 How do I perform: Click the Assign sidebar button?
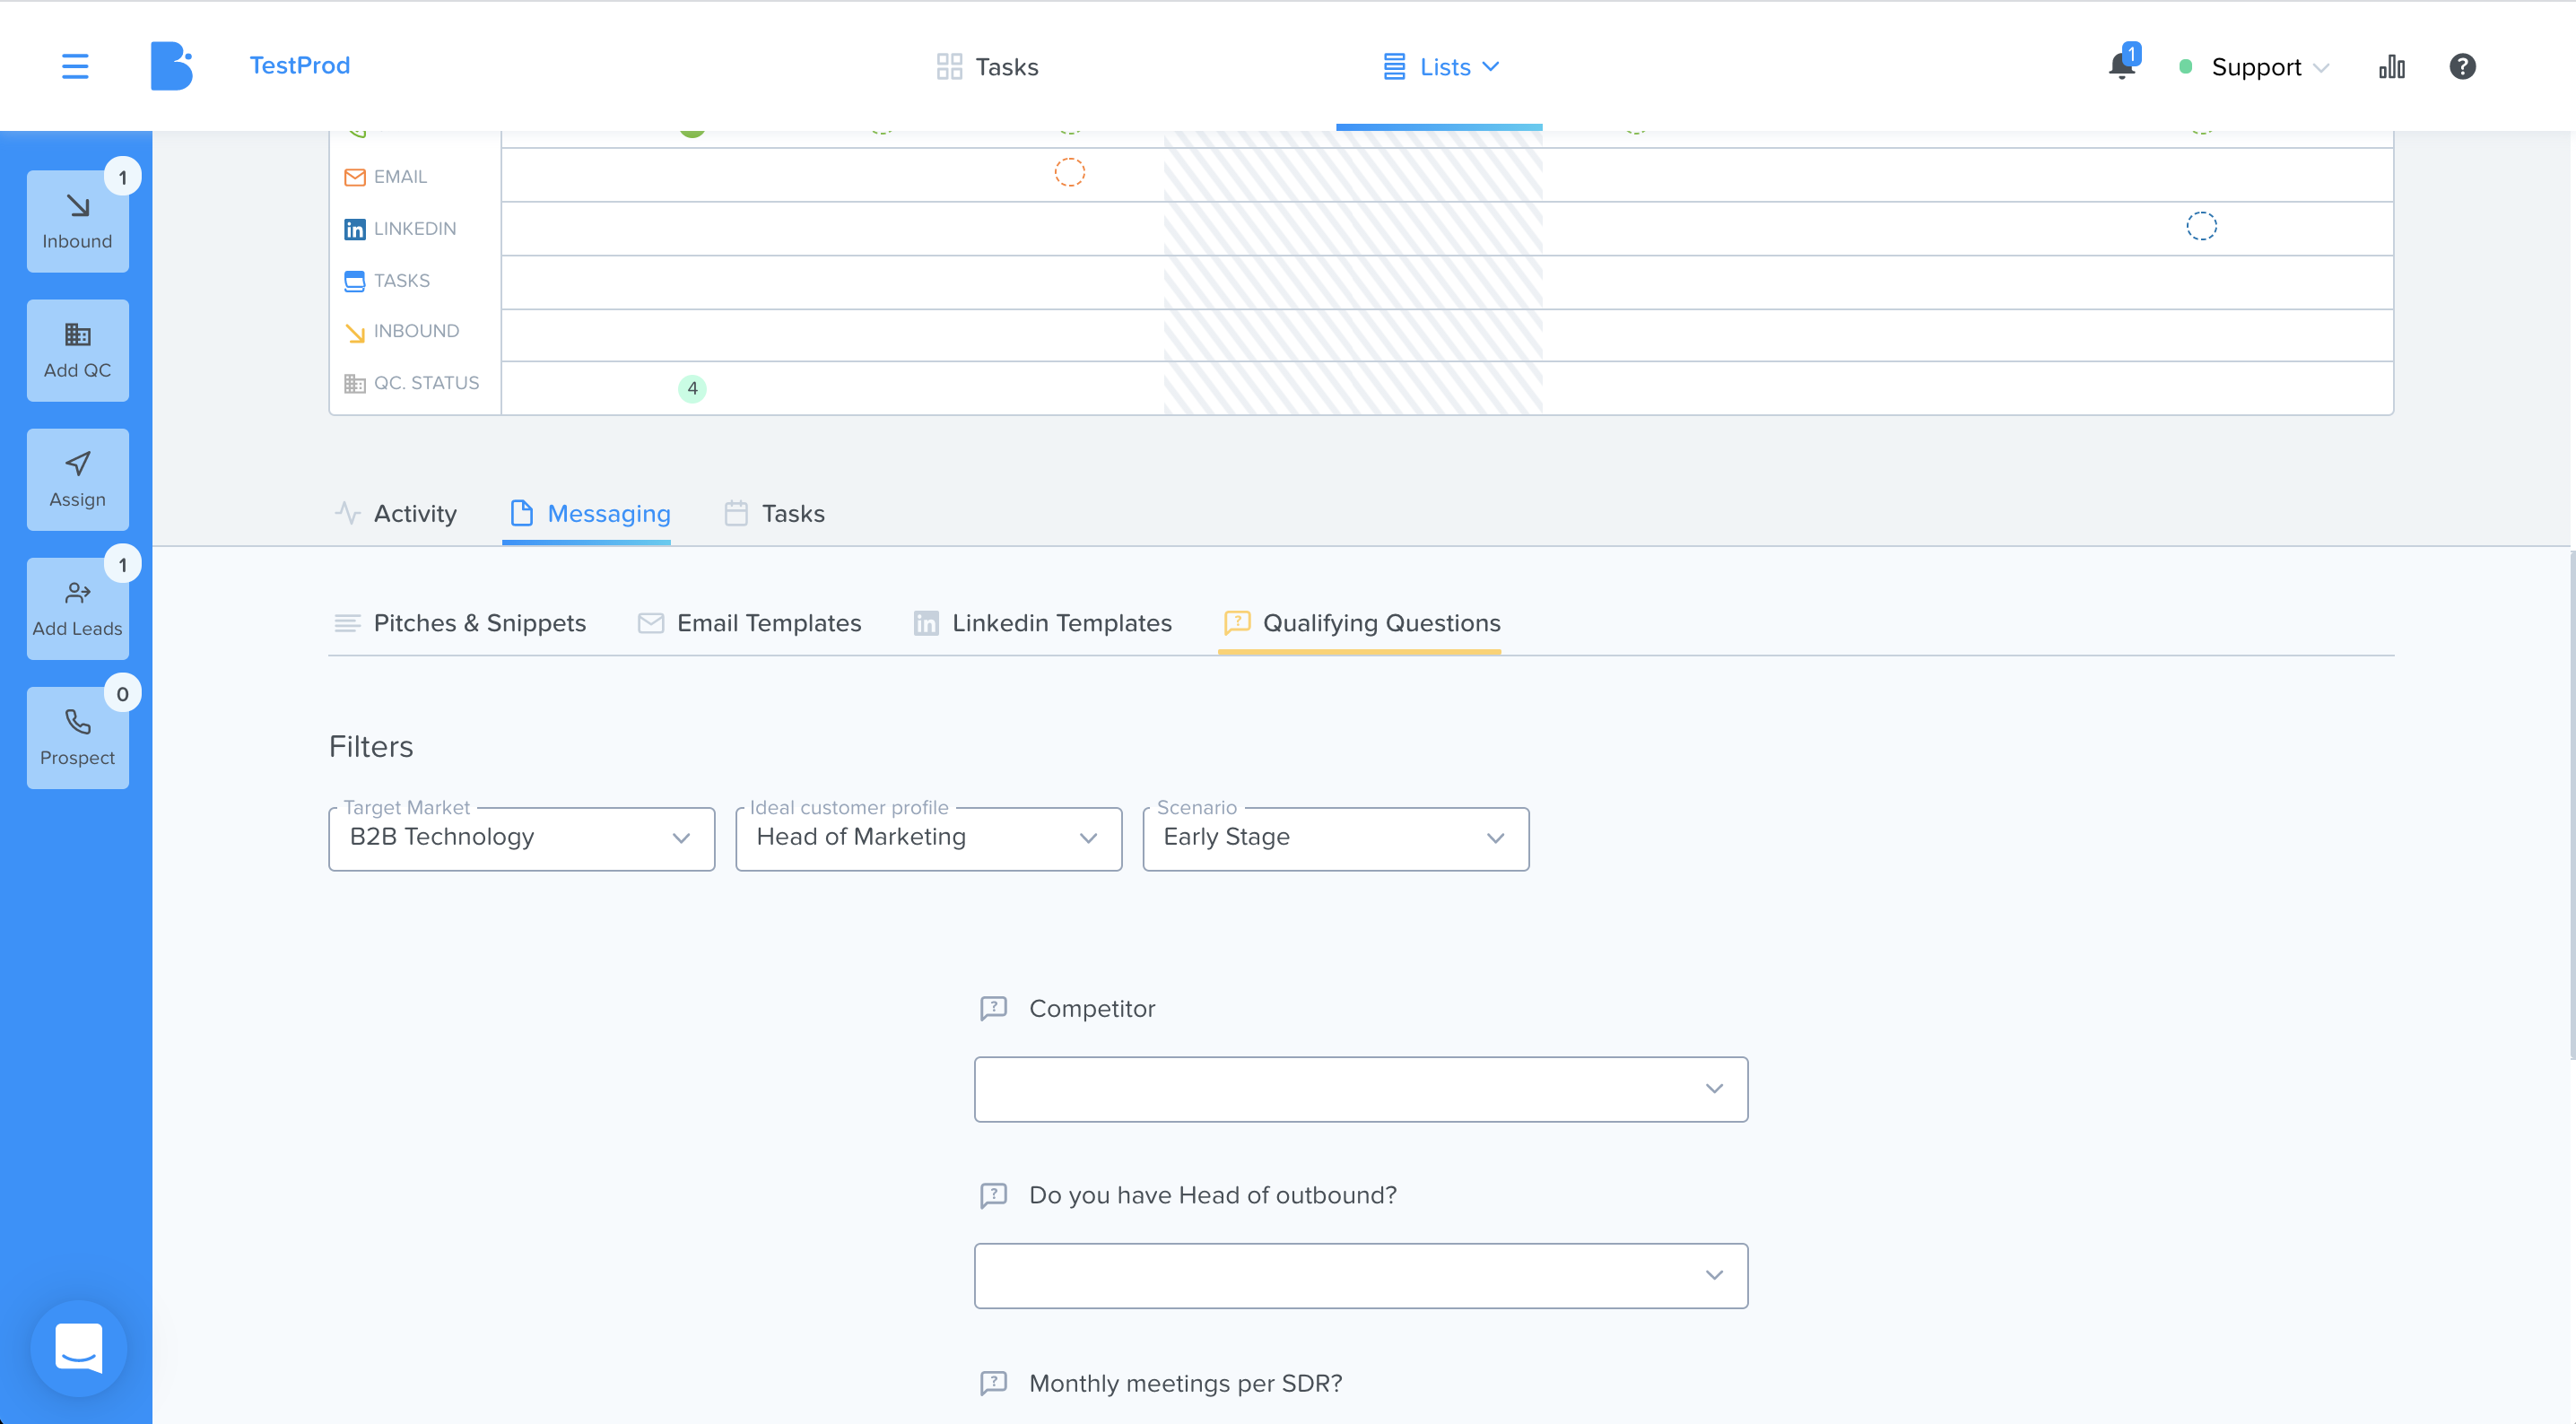(x=78, y=479)
